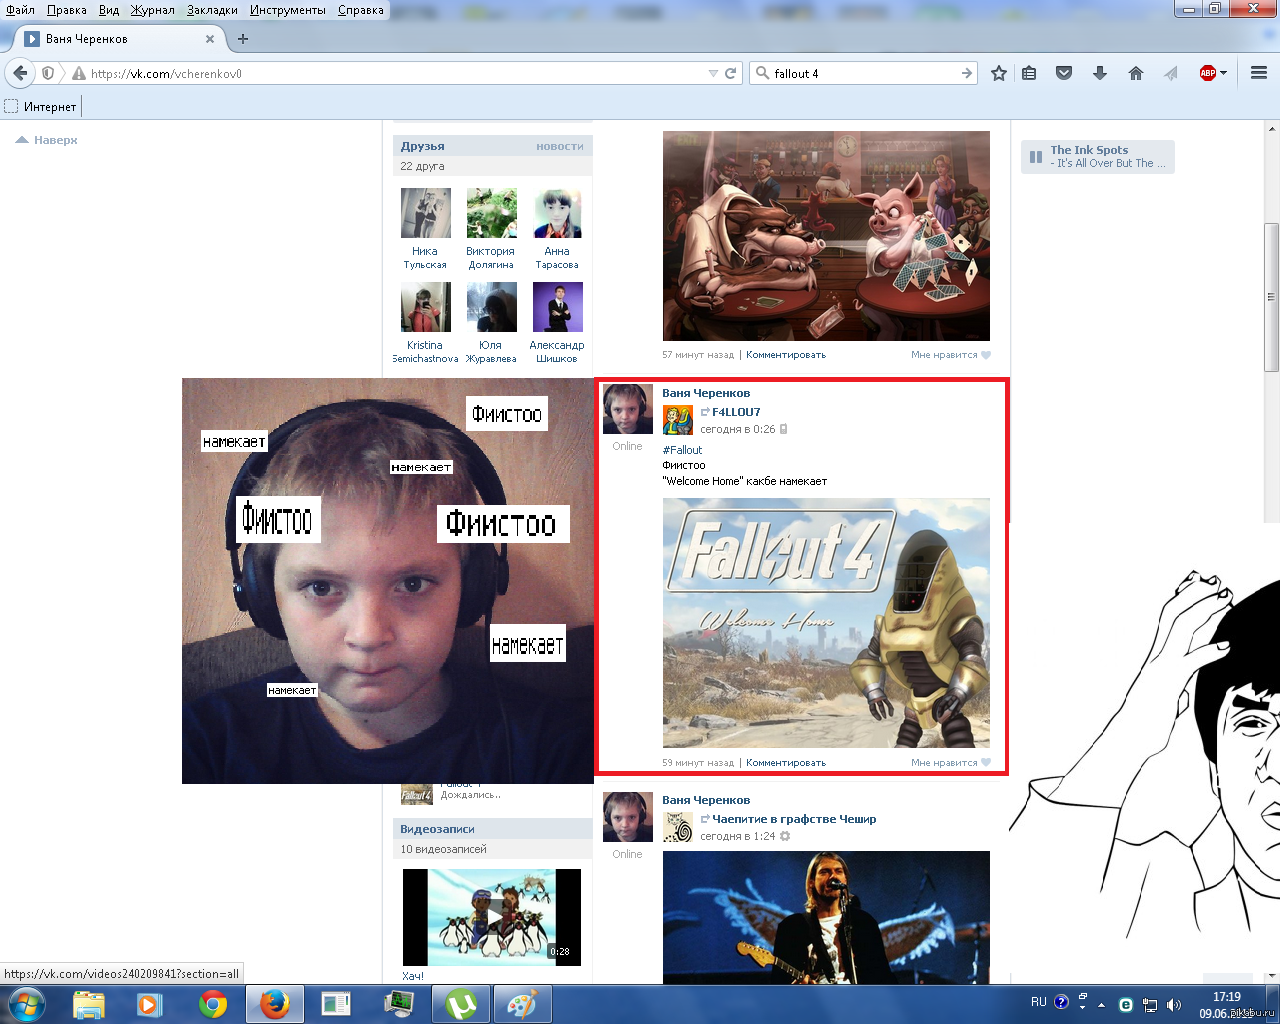Show hidden tray icons arrow
This screenshot has height=1024, width=1280.
pos(1101,1005)
